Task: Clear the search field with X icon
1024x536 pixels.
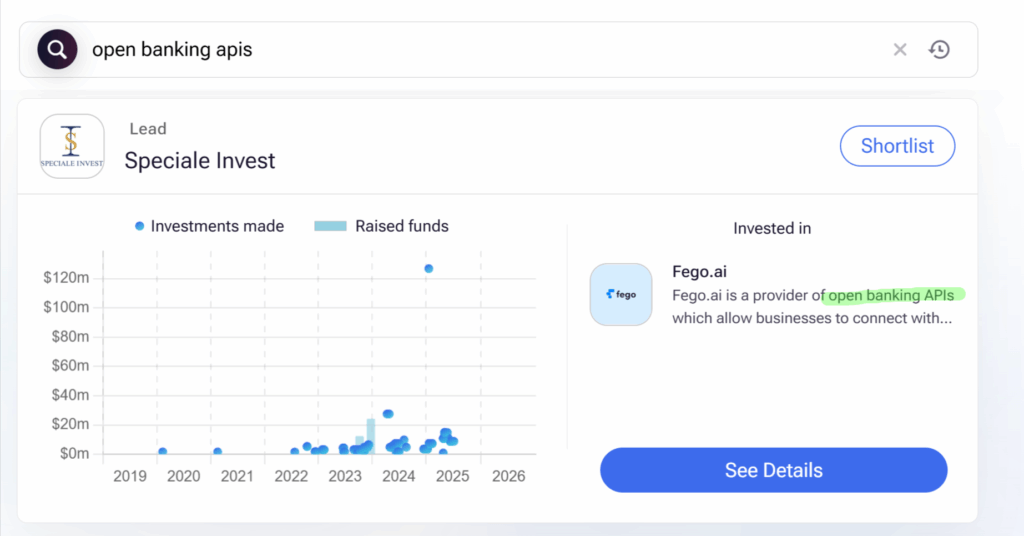Action: tap(900, 50)
